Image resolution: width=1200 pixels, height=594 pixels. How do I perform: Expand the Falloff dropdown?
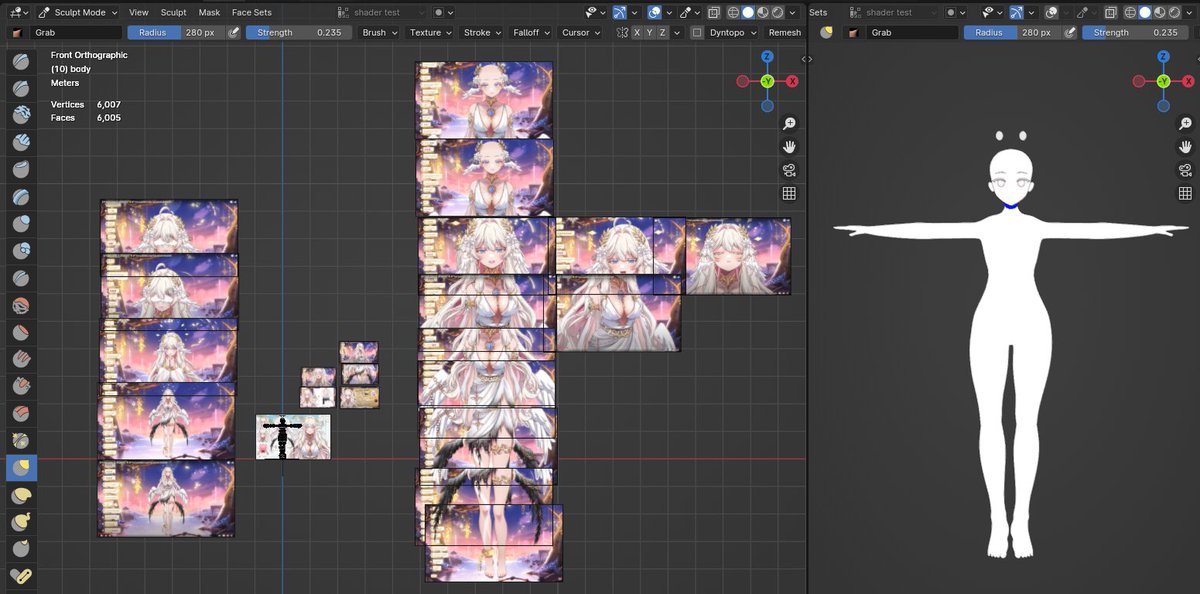coord(531,33)
